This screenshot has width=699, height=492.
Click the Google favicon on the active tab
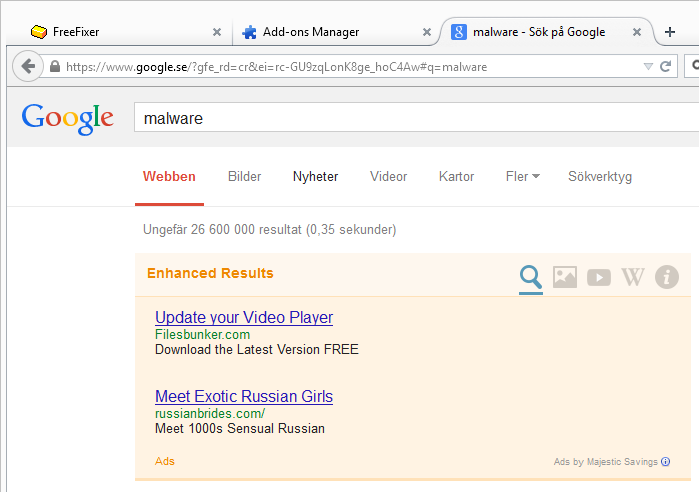click(459, 32)
